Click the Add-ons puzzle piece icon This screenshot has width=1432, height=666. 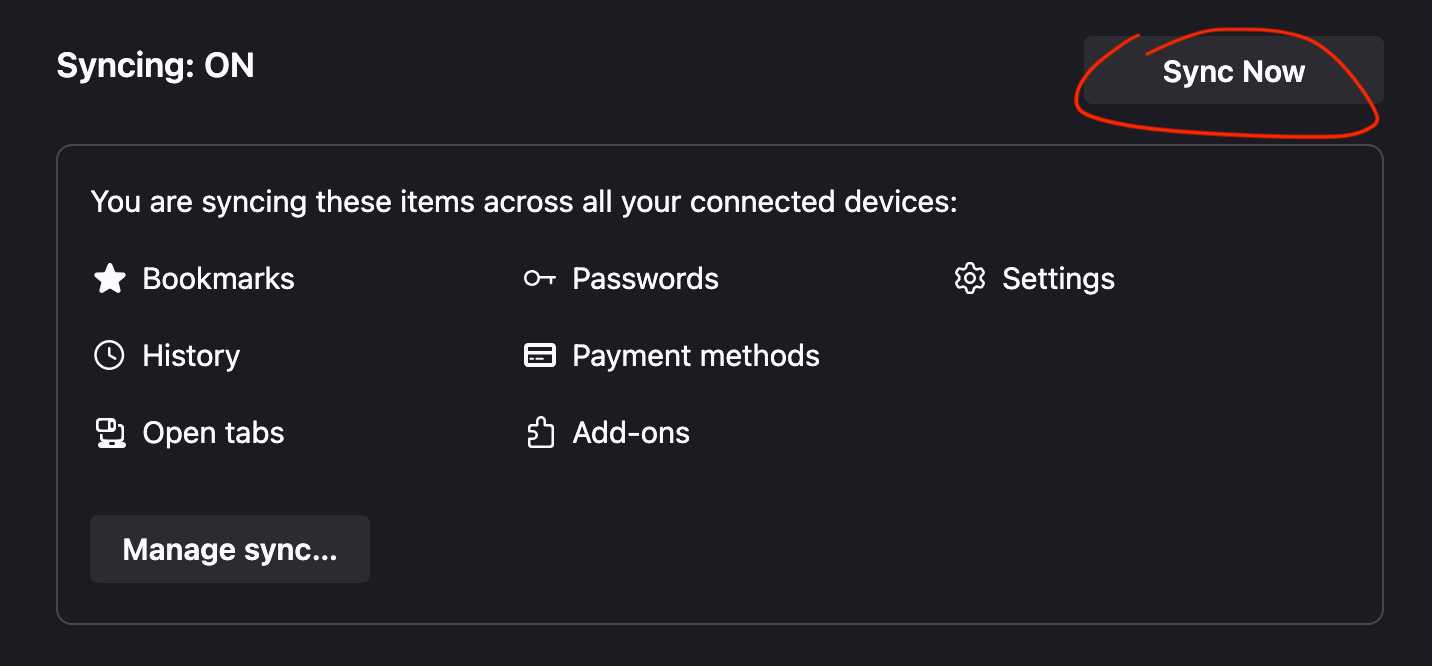click(x=540, y=433)
